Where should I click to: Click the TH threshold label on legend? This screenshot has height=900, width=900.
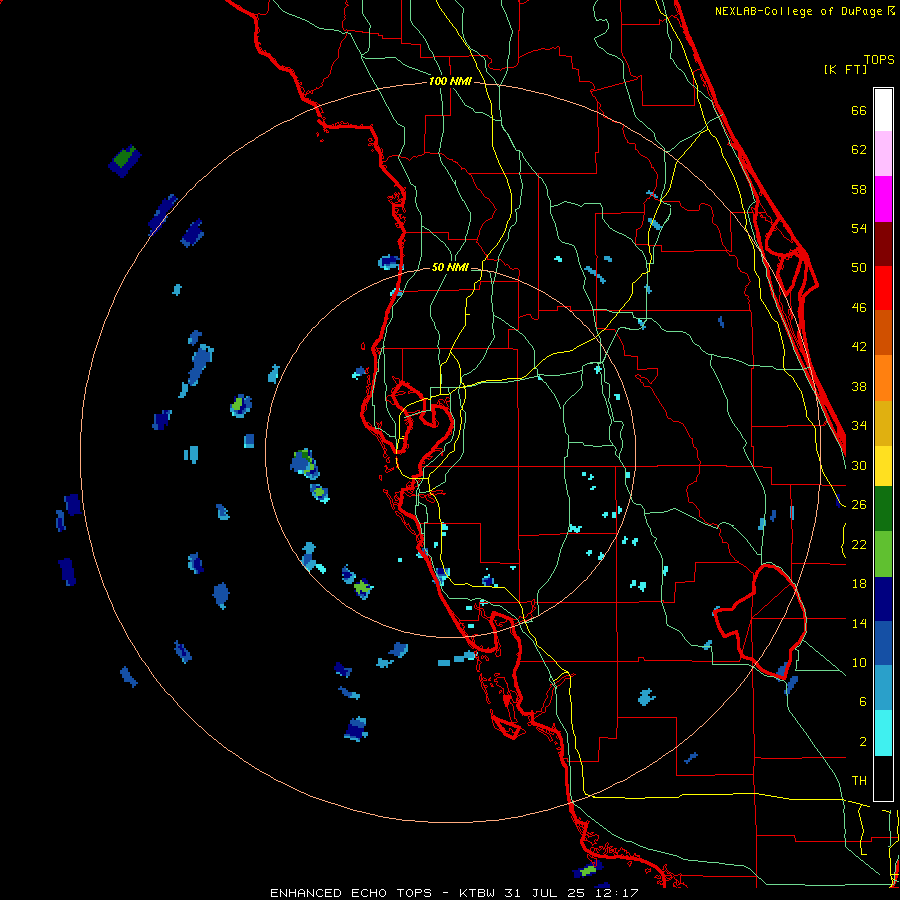(x=859, y=781)
